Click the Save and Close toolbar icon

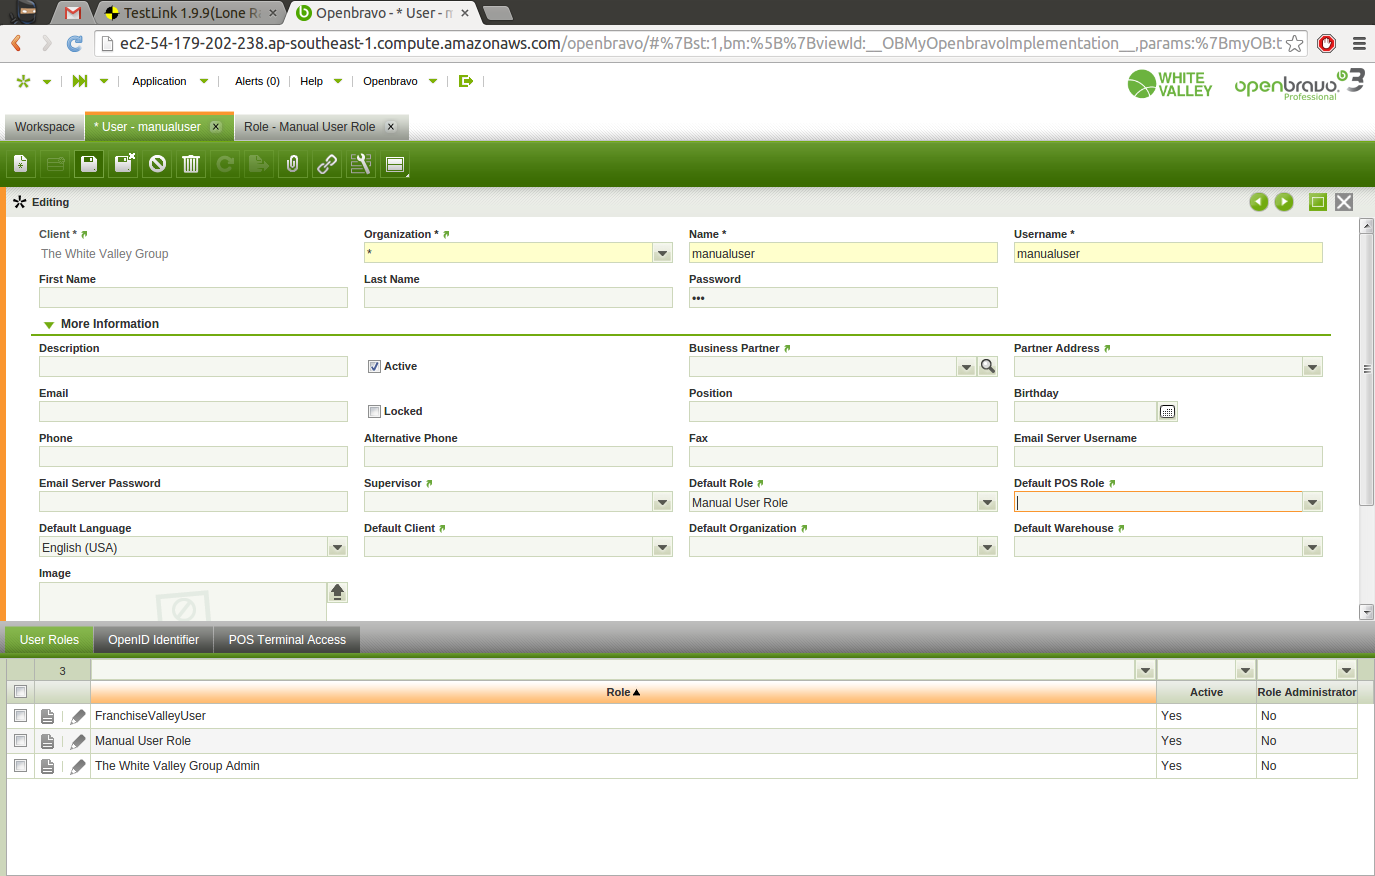point(124,164)
